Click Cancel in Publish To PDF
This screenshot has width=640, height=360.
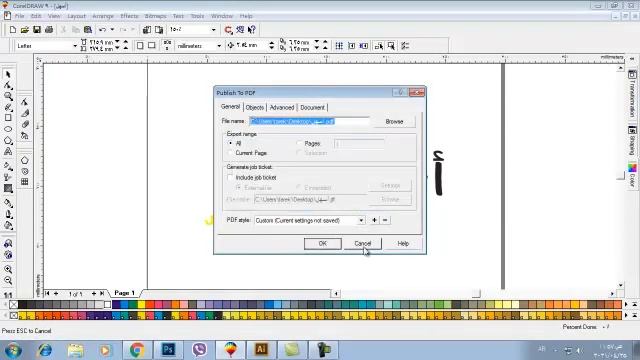(362, 244)
